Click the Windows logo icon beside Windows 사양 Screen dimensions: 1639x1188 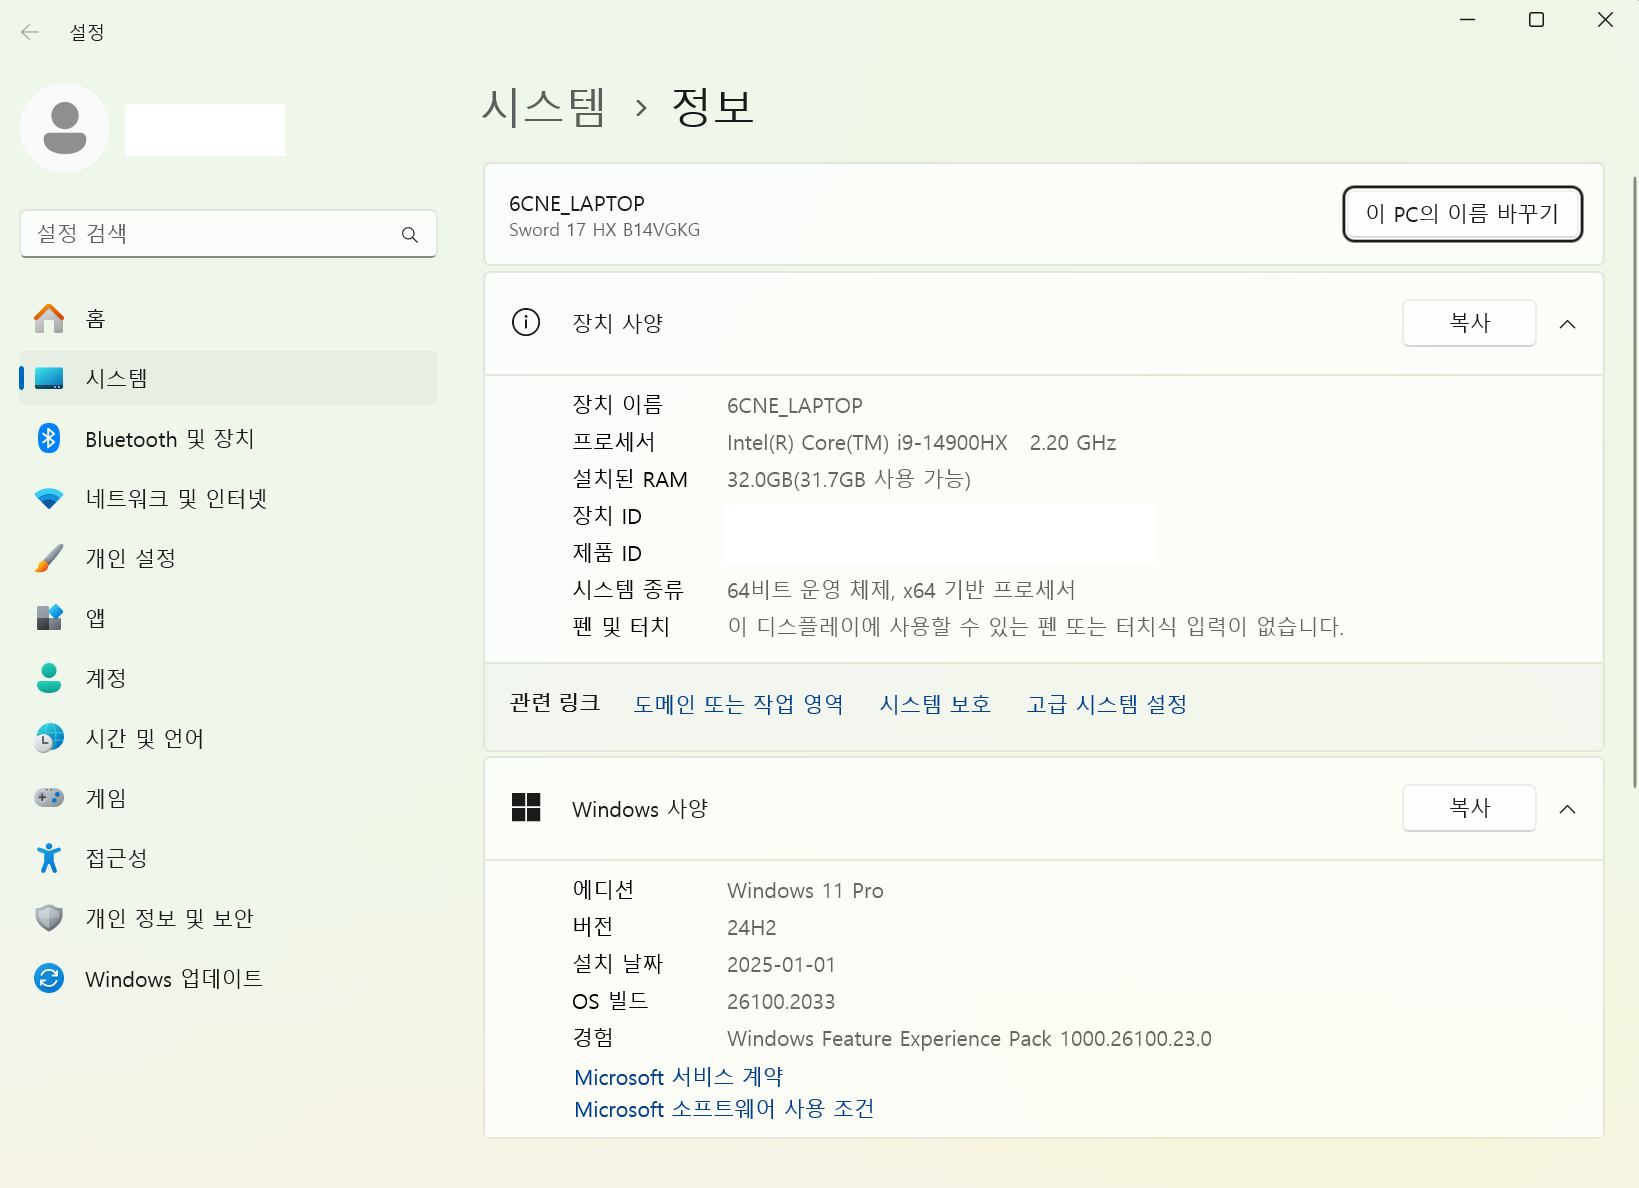[526, 807]
